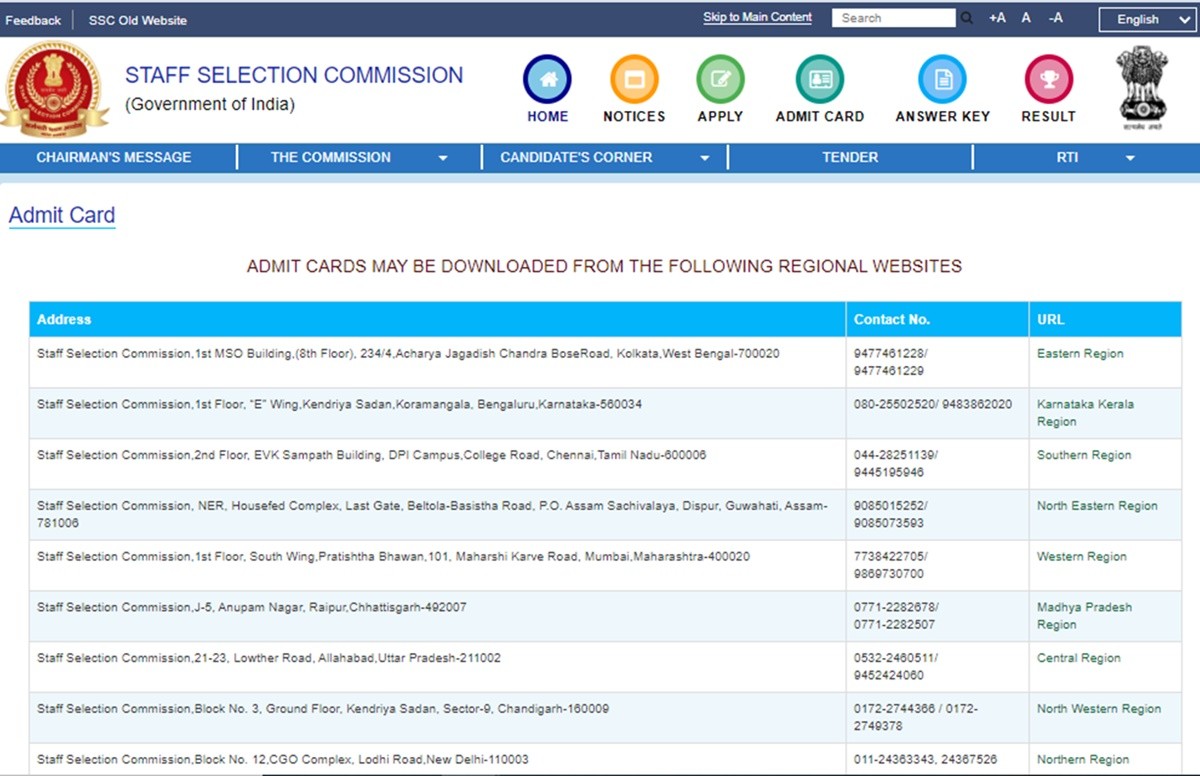
Task: Click the Answer Key document icon
Action: point(942,79)
